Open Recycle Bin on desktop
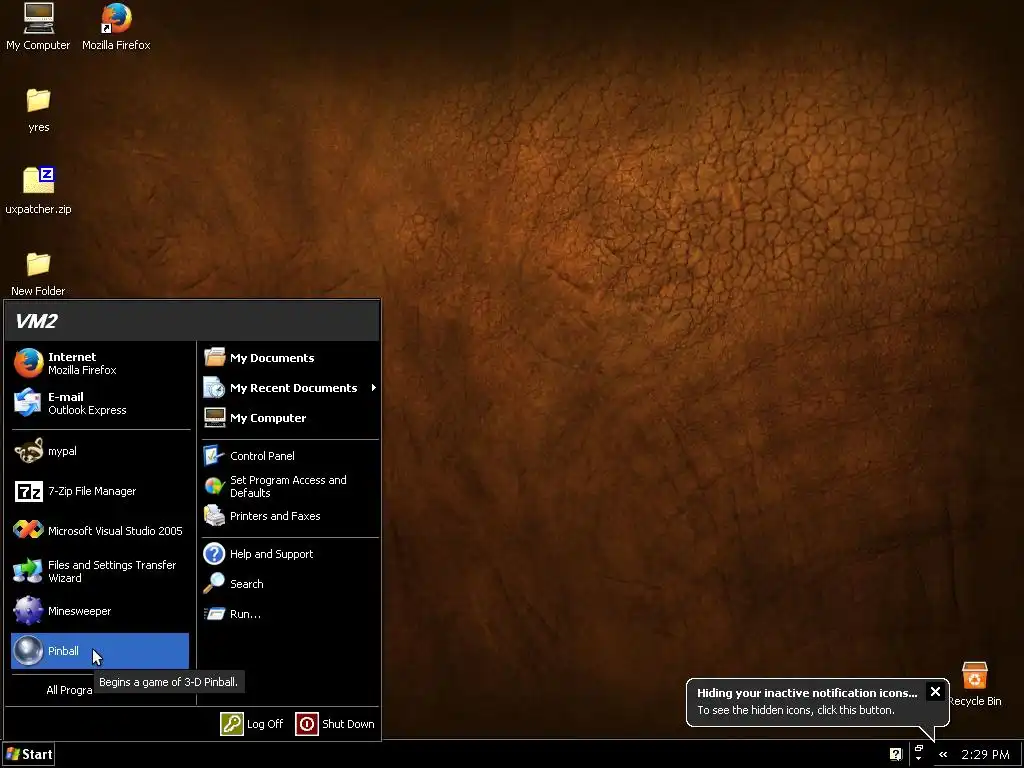The height and width of the screenshot is (768, 1024). coord(974,684)
